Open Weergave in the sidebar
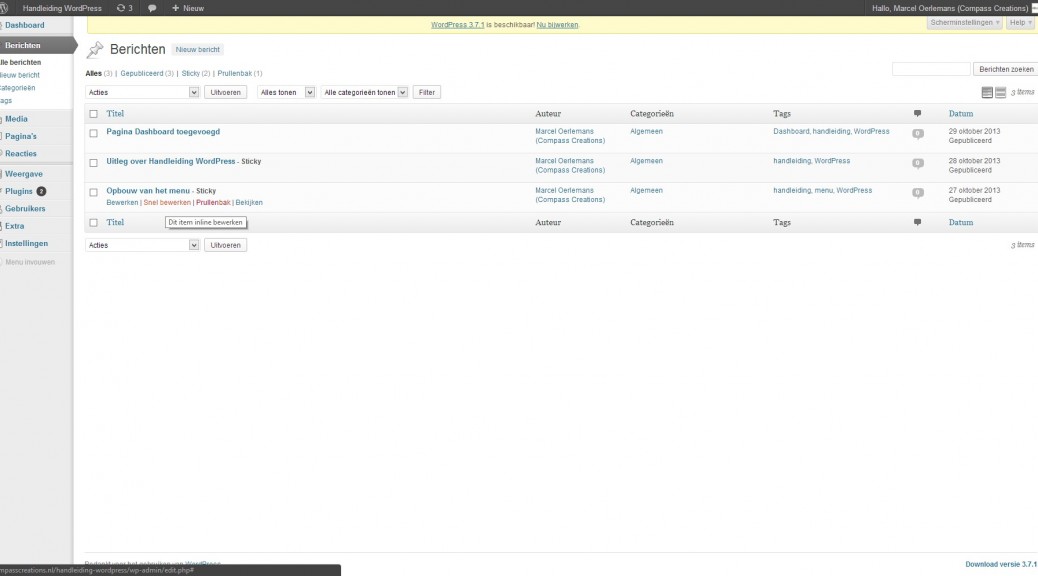 (x=24, y=174)
